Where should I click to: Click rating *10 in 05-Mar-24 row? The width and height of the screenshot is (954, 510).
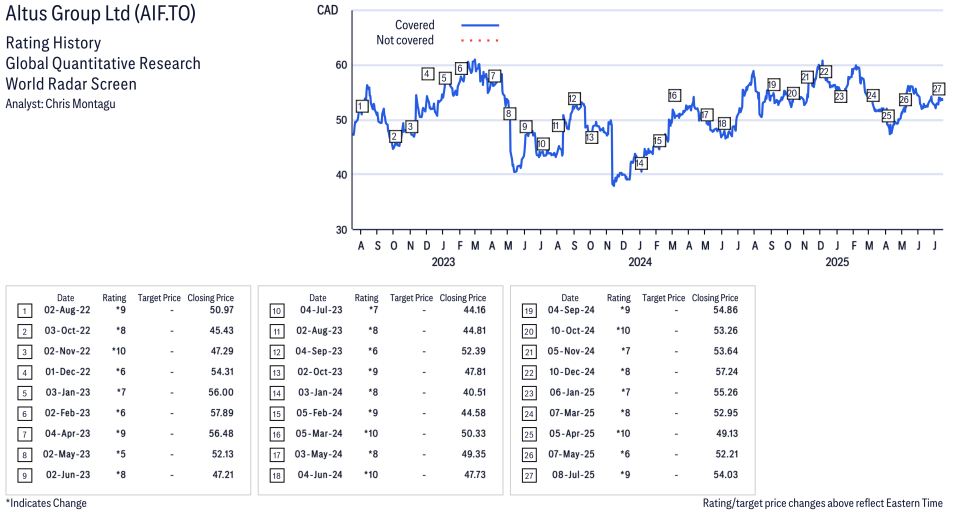point(371,433)
